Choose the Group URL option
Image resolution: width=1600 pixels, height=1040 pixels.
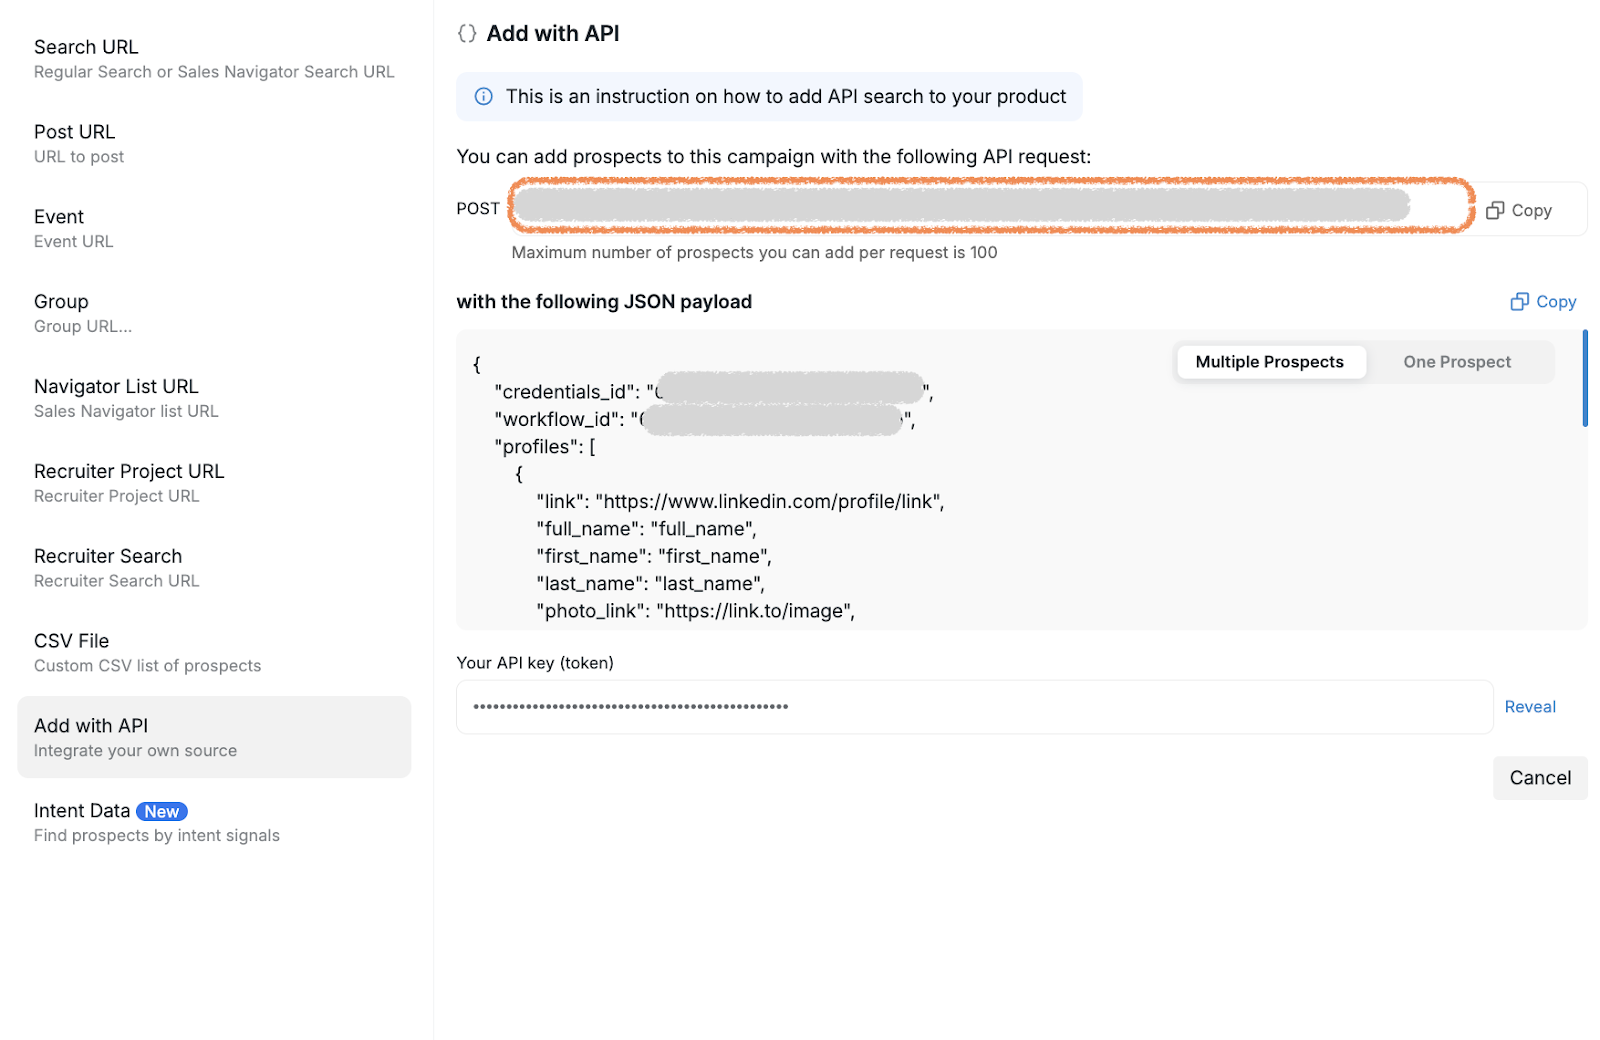(214, 313)
